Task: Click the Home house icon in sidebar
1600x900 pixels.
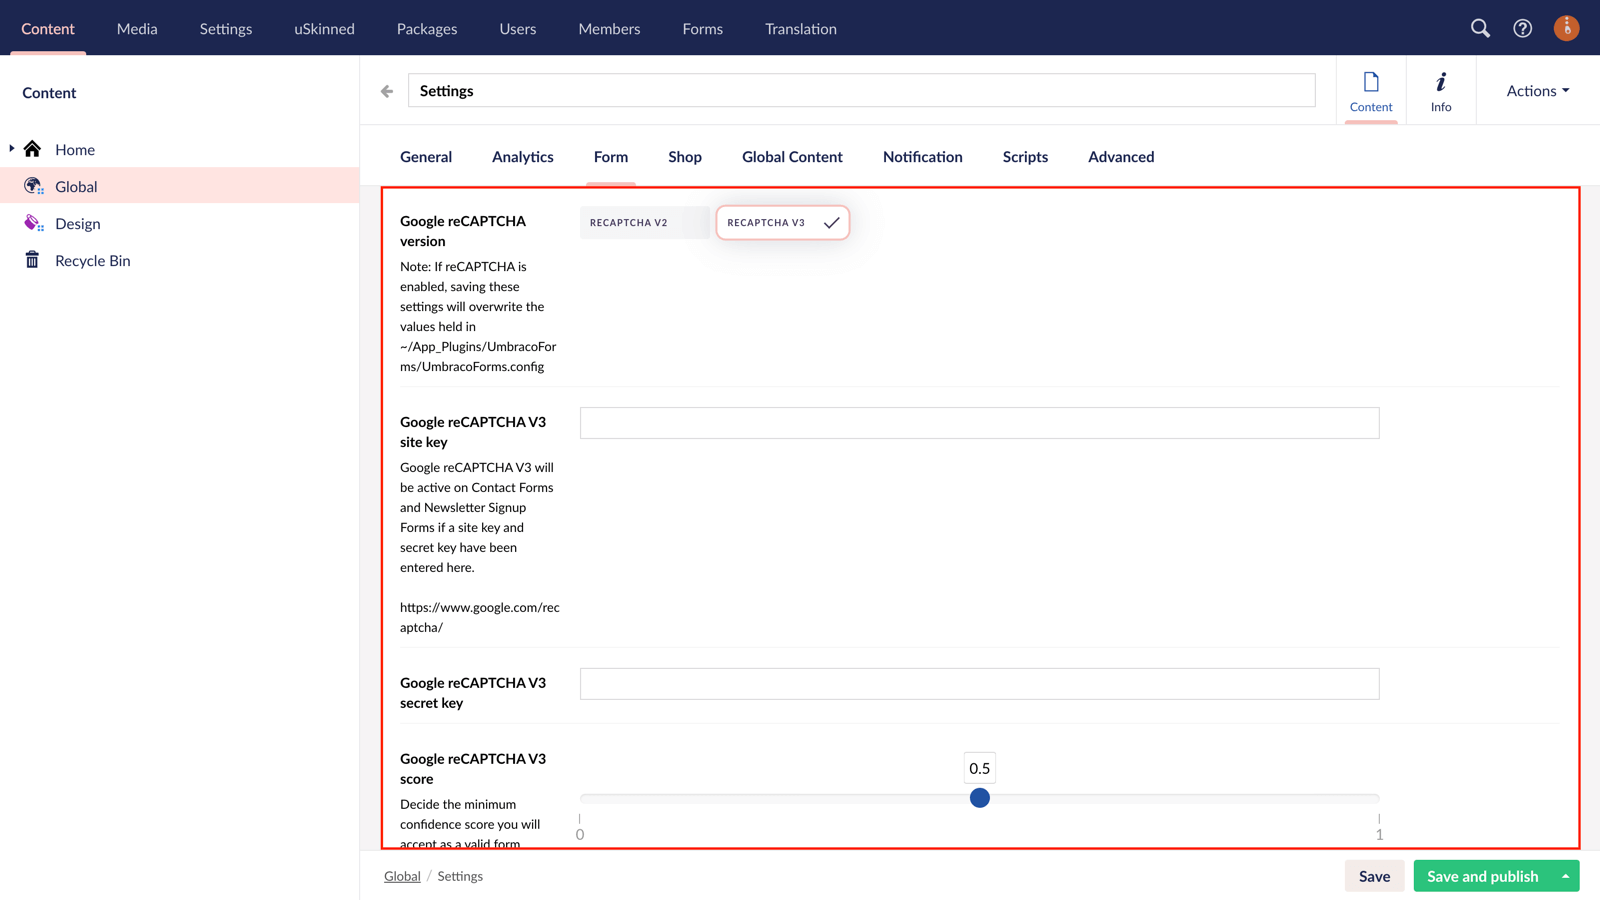Action: coord(32,148)
